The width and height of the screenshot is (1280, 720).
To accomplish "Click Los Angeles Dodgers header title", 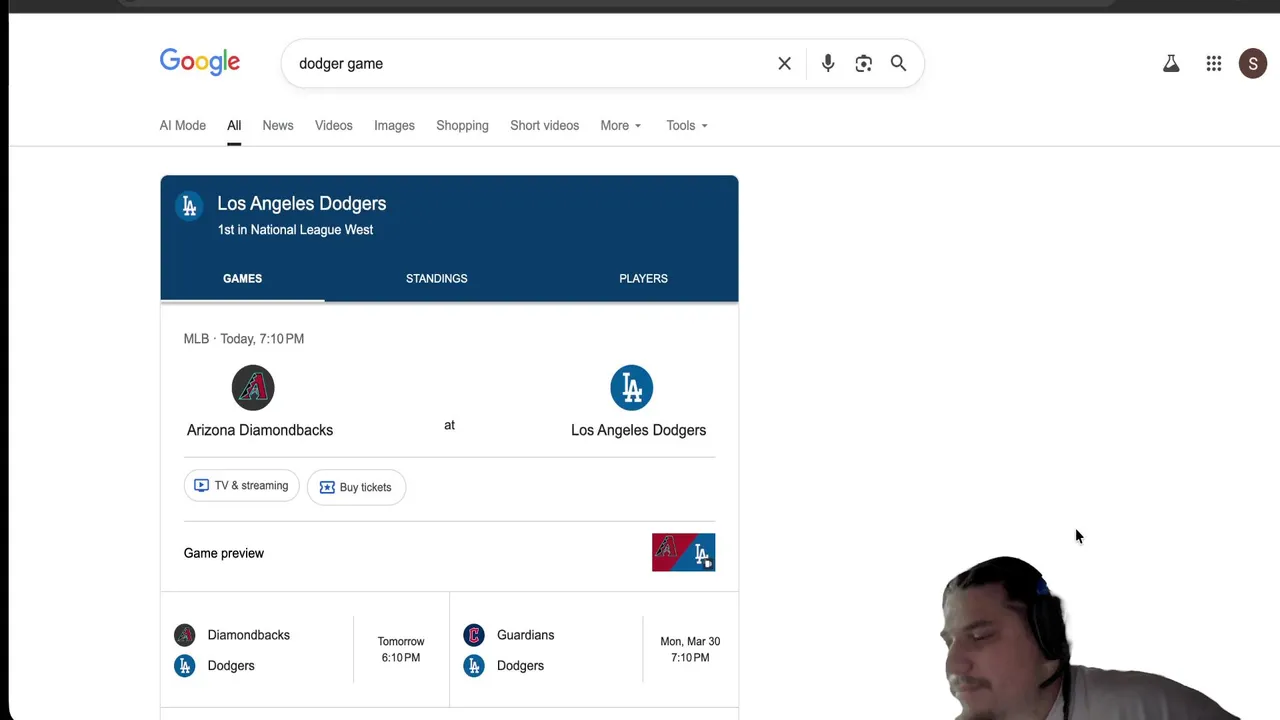I will tap(302, 204).
